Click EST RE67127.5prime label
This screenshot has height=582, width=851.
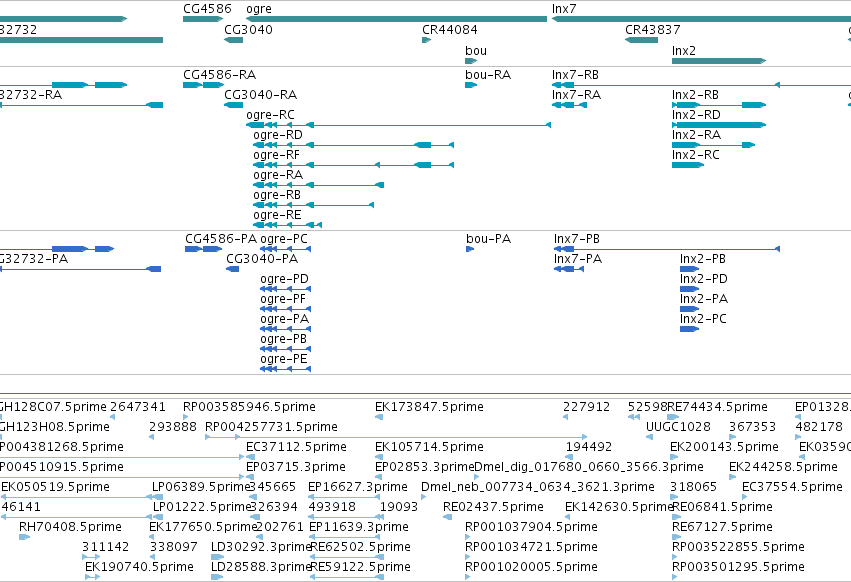(x=722, y=527)
